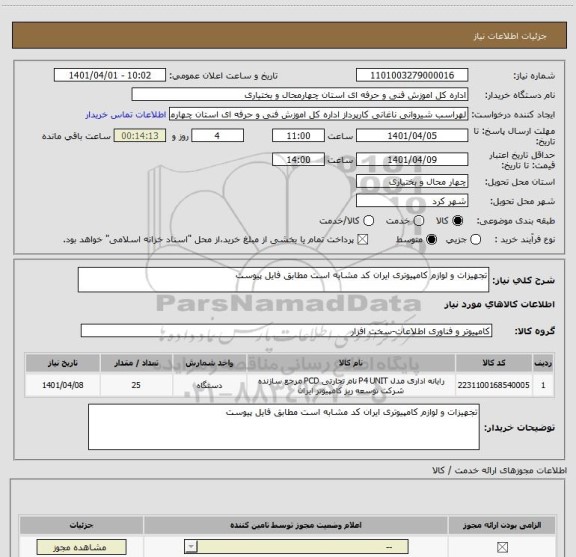576x557 pixels.
Task: Toggle the Islamic treasury payment checkbox
Action: pyautogui.click(x=363, y=240)
